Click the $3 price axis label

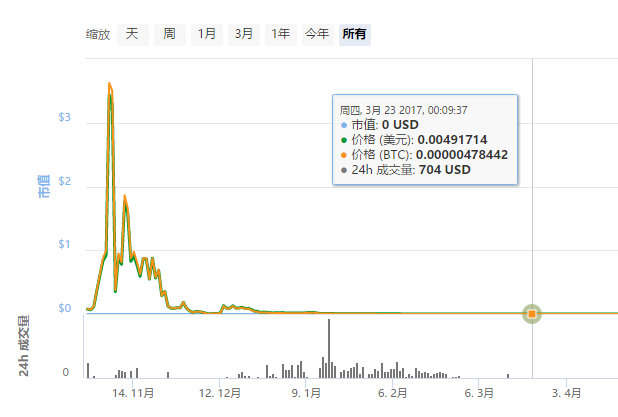65,118
